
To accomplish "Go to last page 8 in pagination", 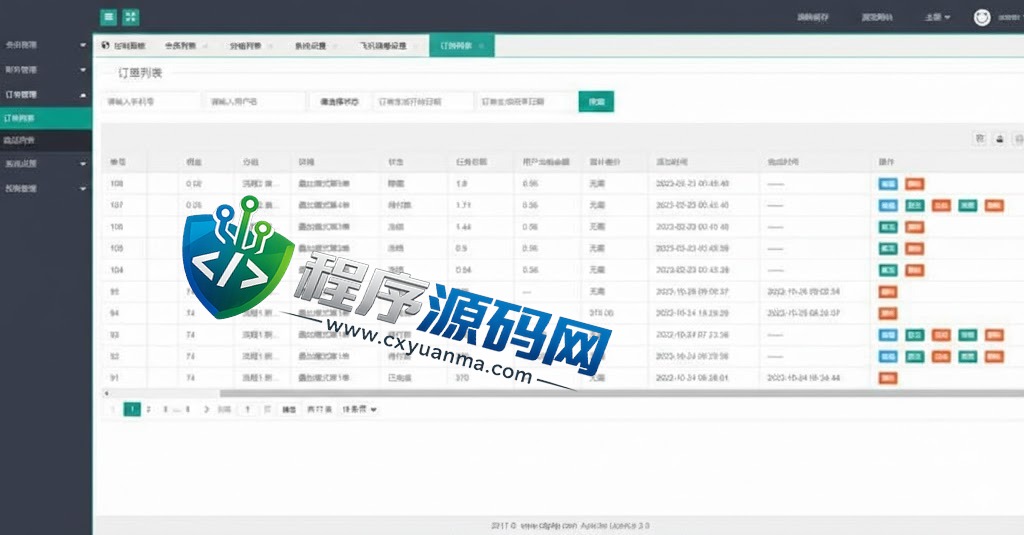I will [188, 410].
